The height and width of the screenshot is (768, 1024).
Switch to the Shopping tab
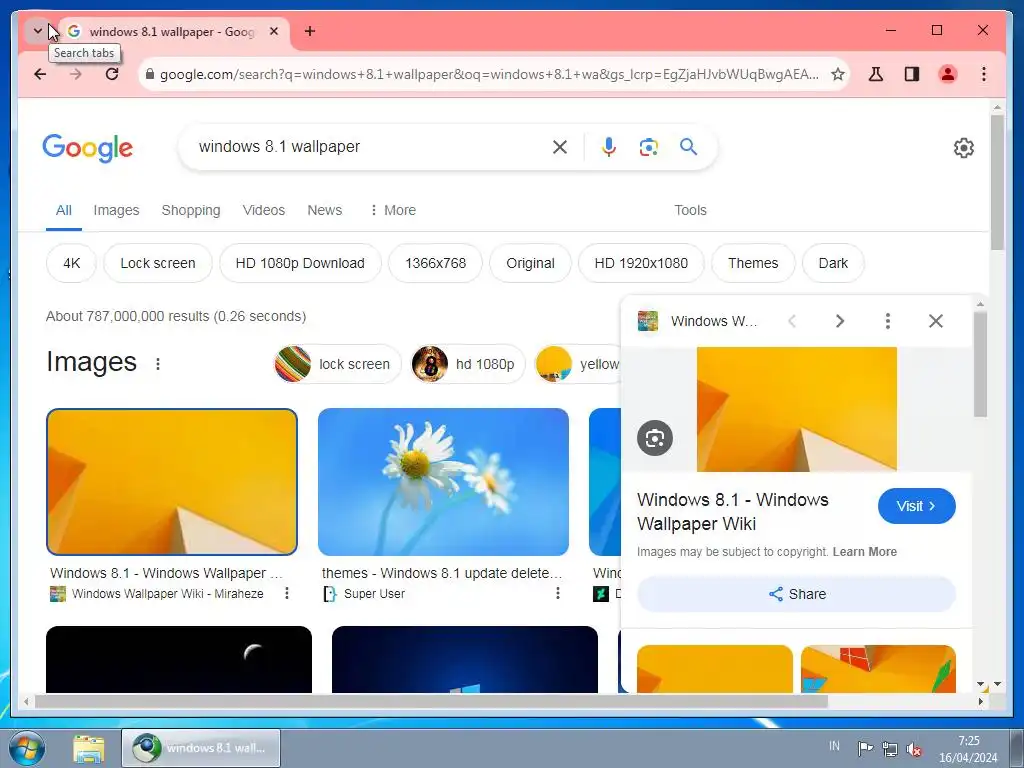click(x=191, y=210)
